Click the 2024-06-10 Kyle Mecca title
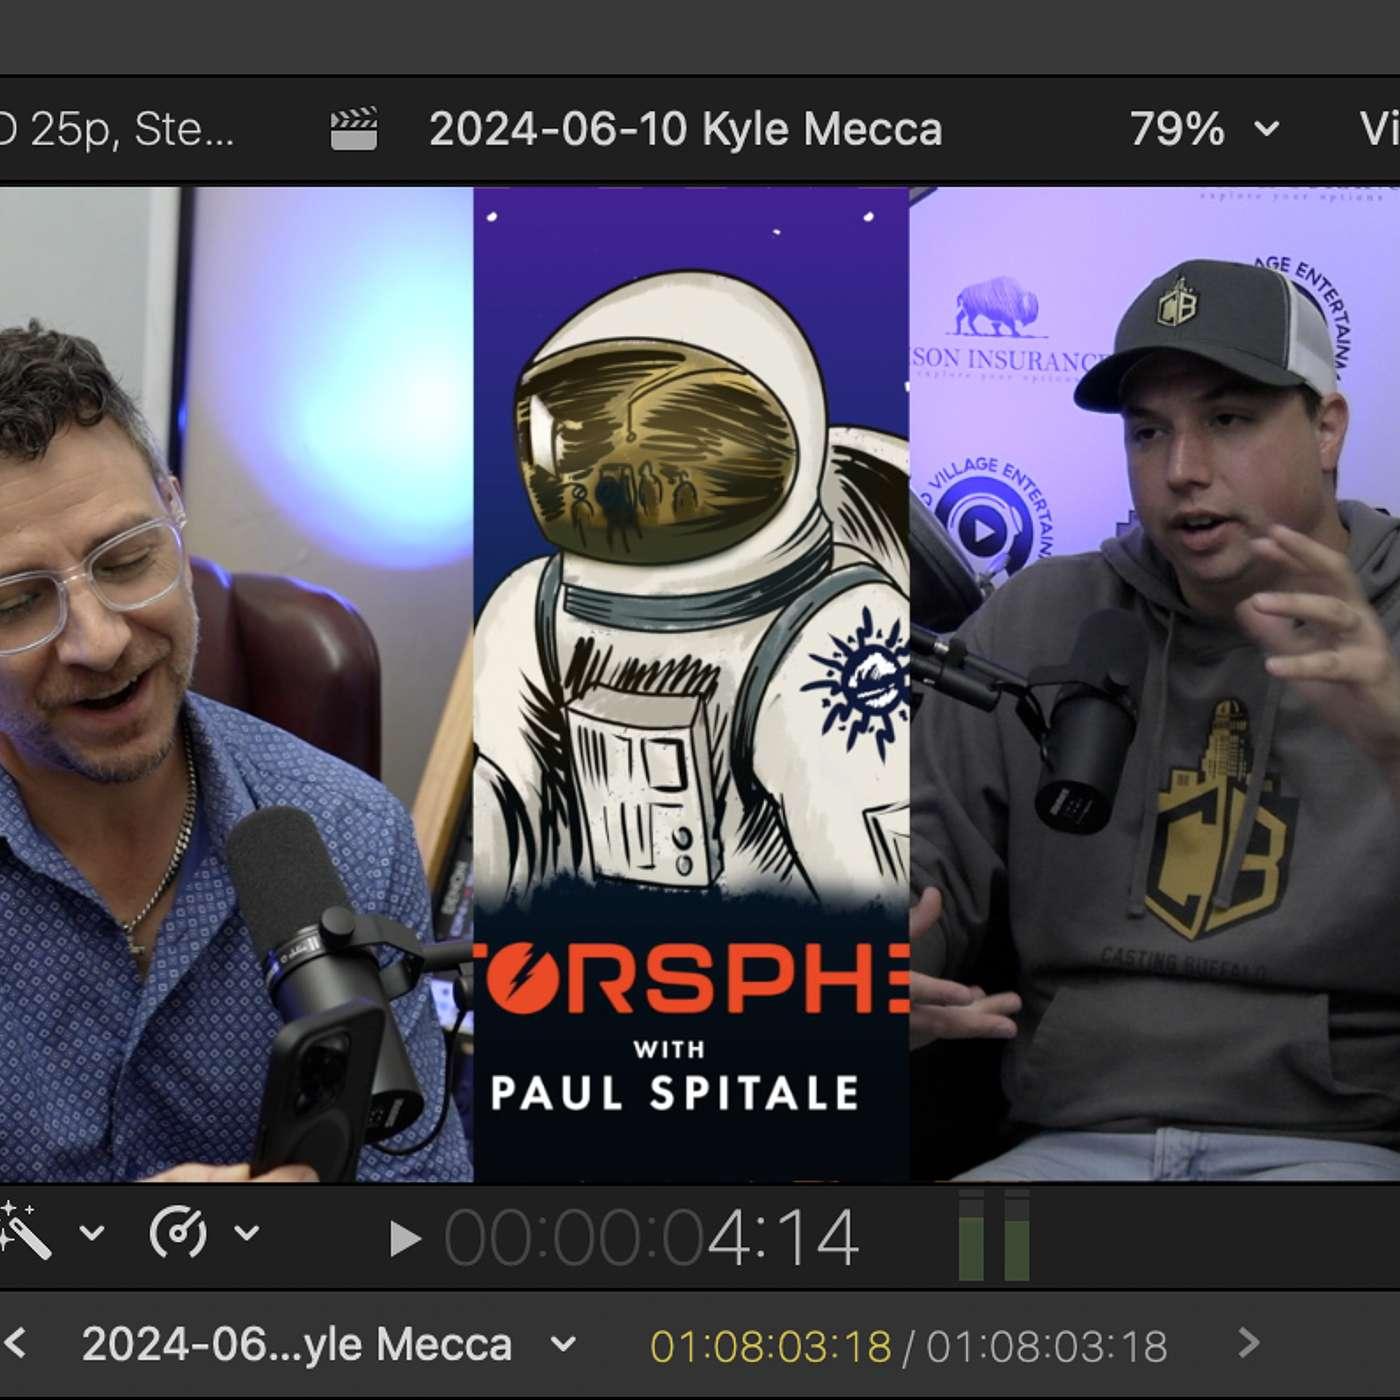Screen dimensions: 1400x1400 tap(685, 129)
